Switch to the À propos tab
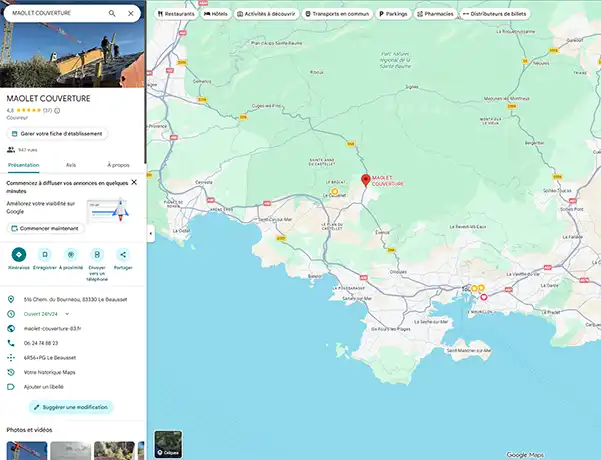Screen dimensions: 601x460 pos(118,165)
